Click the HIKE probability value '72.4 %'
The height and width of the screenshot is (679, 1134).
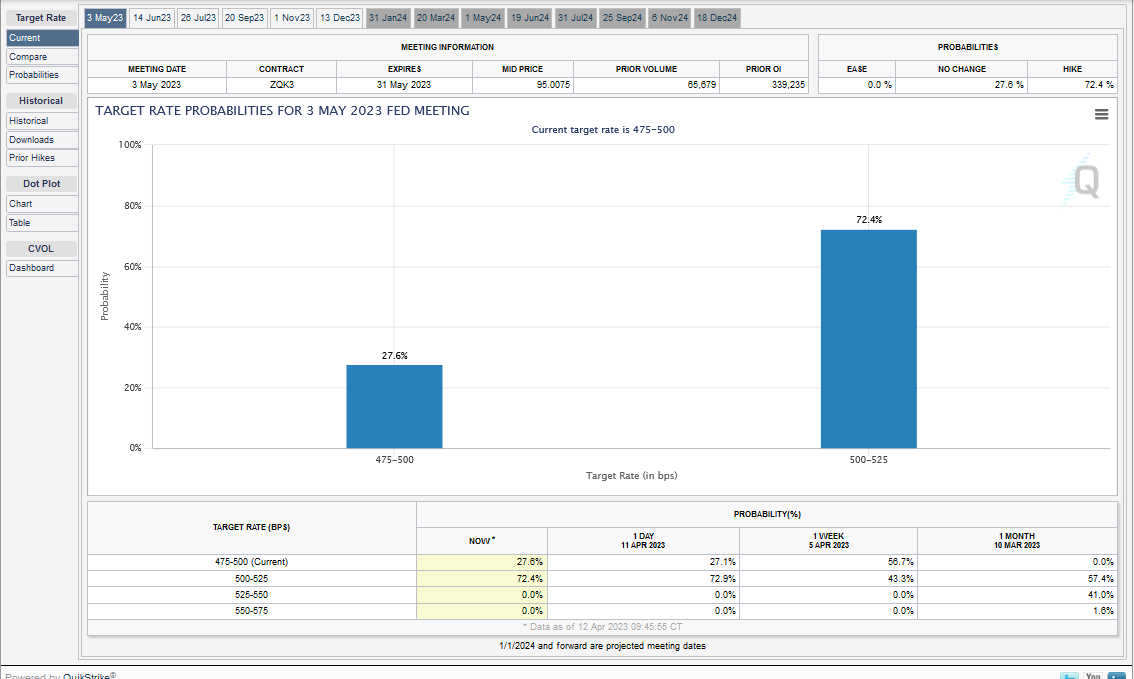tap(1099, 85)
